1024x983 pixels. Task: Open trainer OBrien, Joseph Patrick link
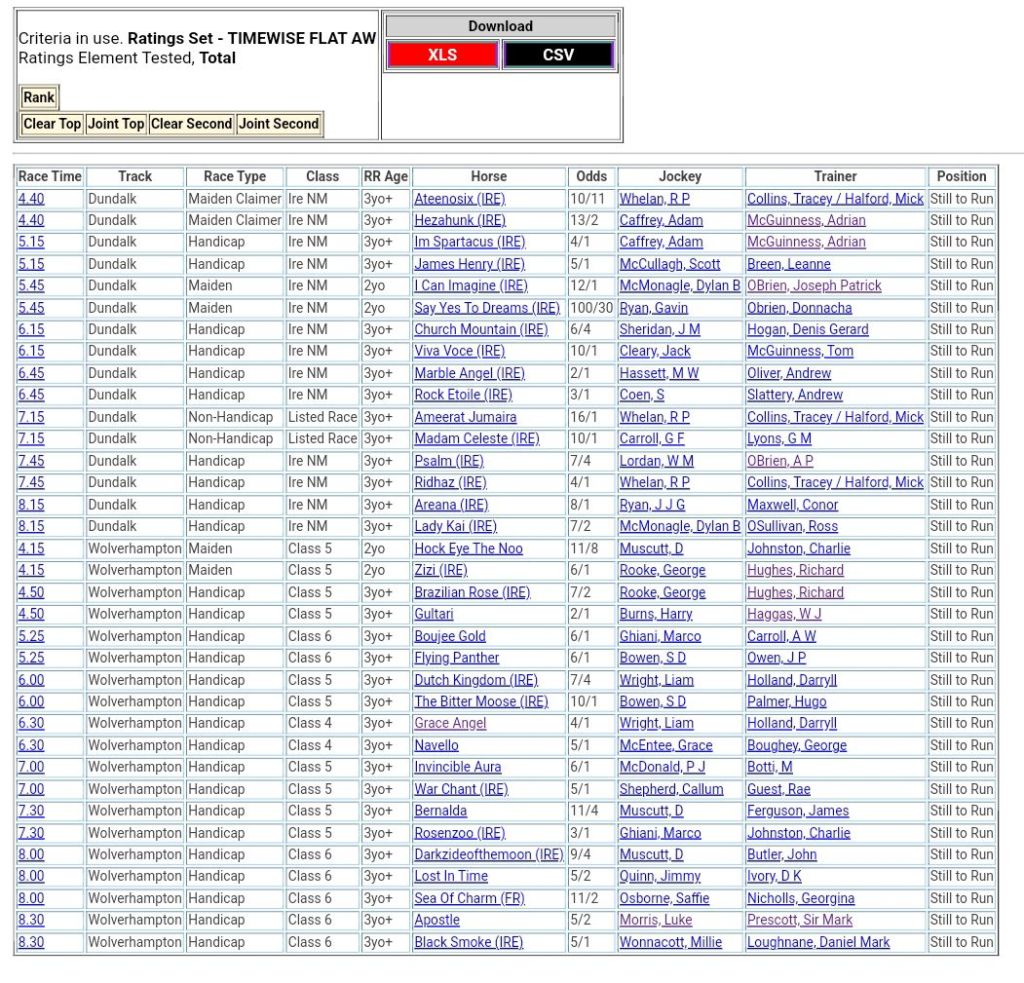point(814,286)
